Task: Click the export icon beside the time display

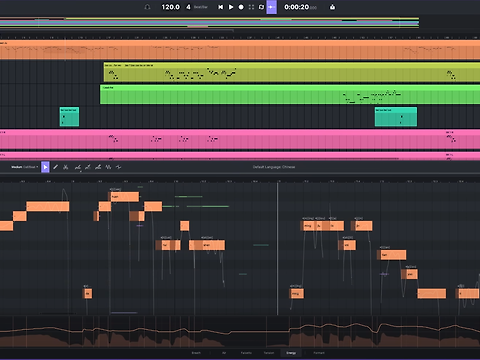Action: coord(332,7)
